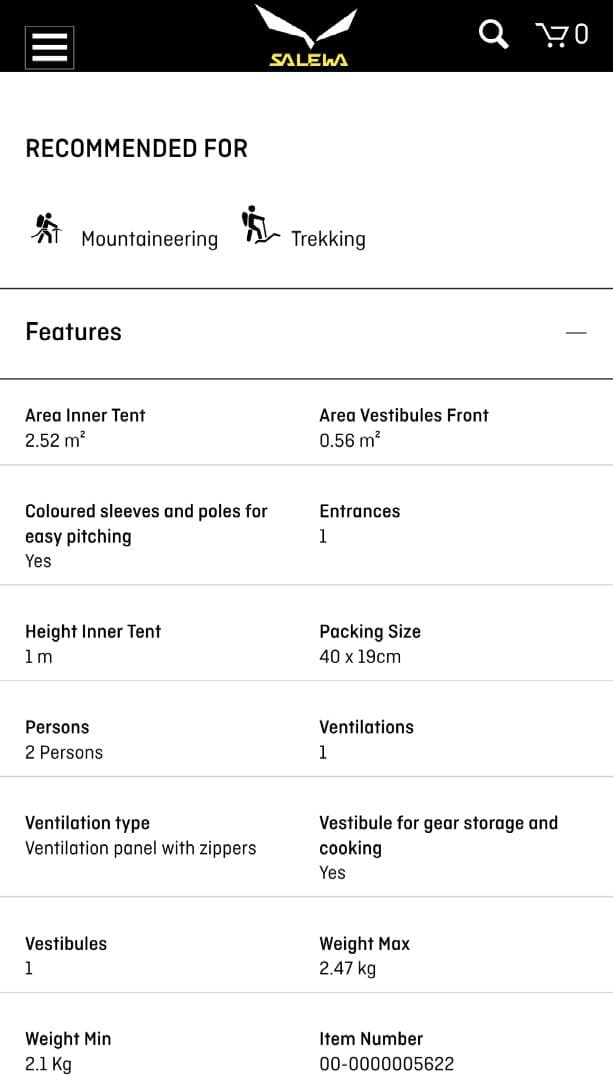
Task: Click the Persons 2 Persons entry
Action: pos(64,752)
